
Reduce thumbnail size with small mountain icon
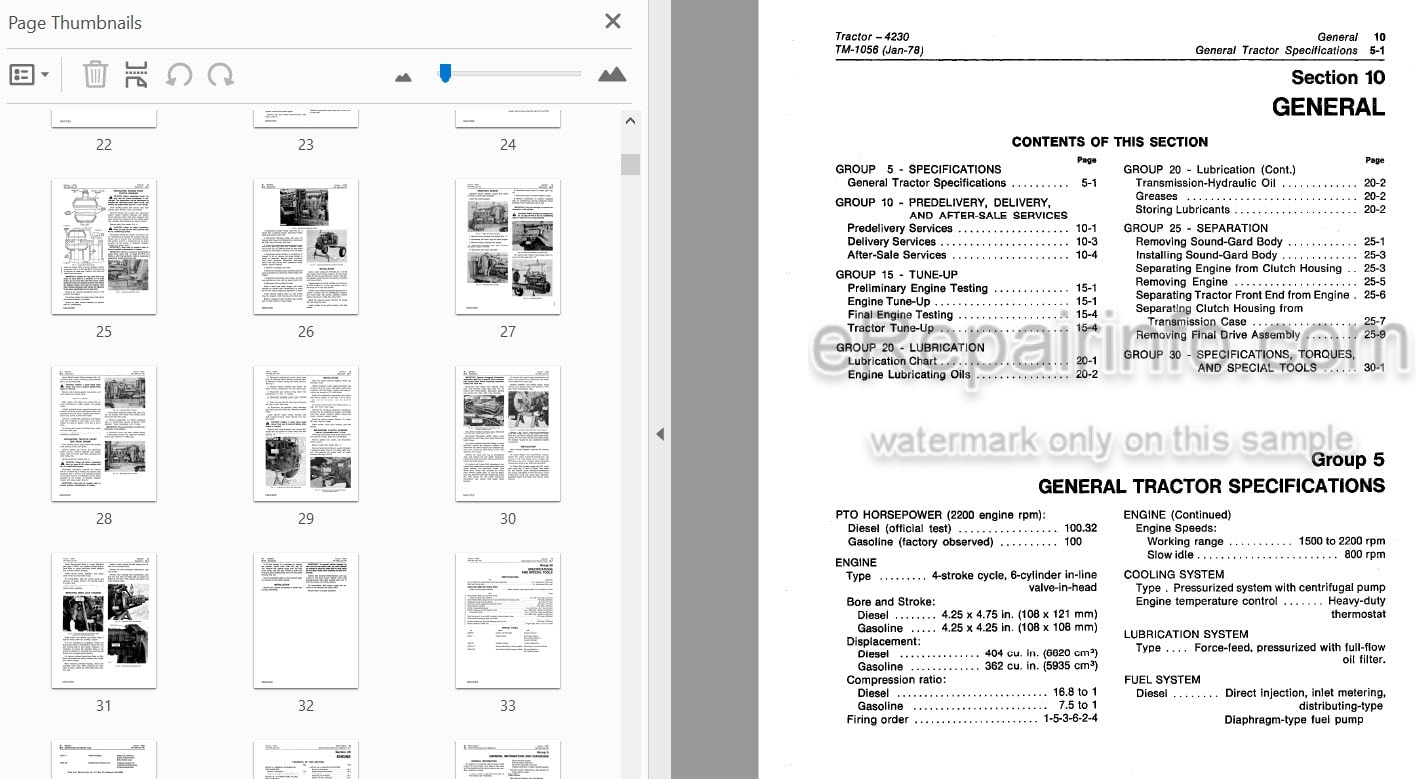click(404, 76)
